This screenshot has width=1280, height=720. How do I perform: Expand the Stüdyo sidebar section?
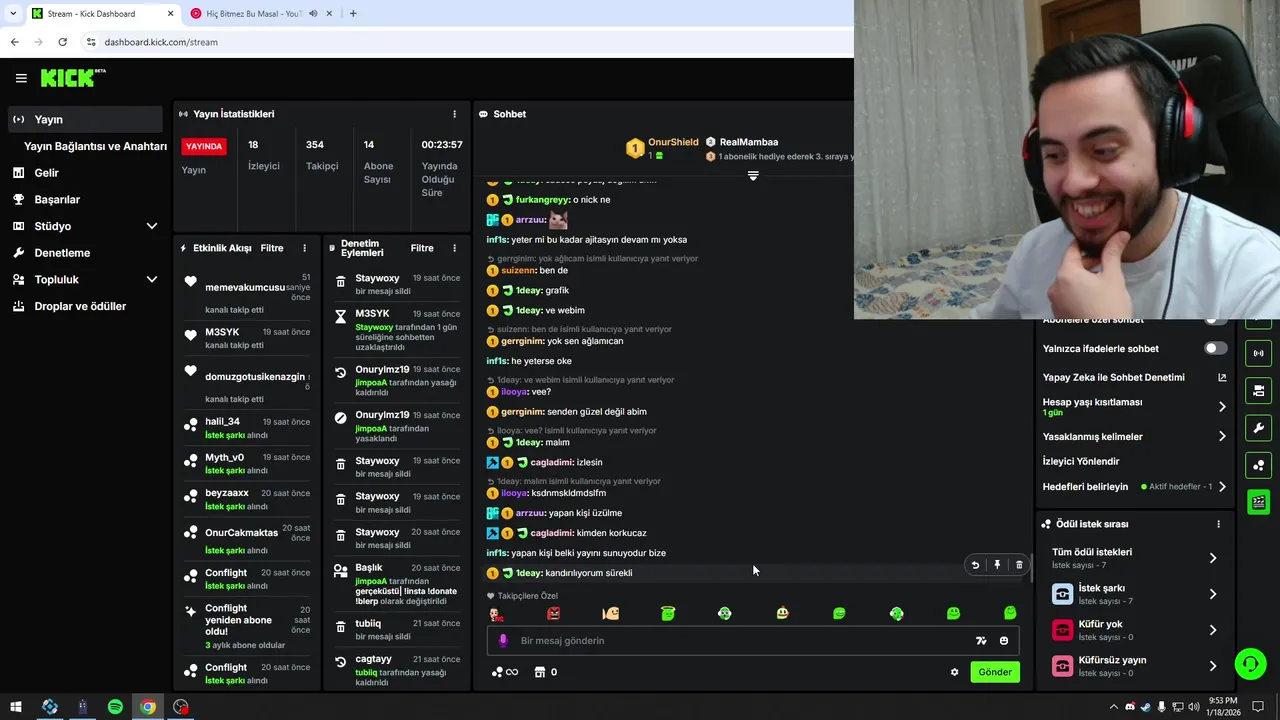(x=152, y=226)
